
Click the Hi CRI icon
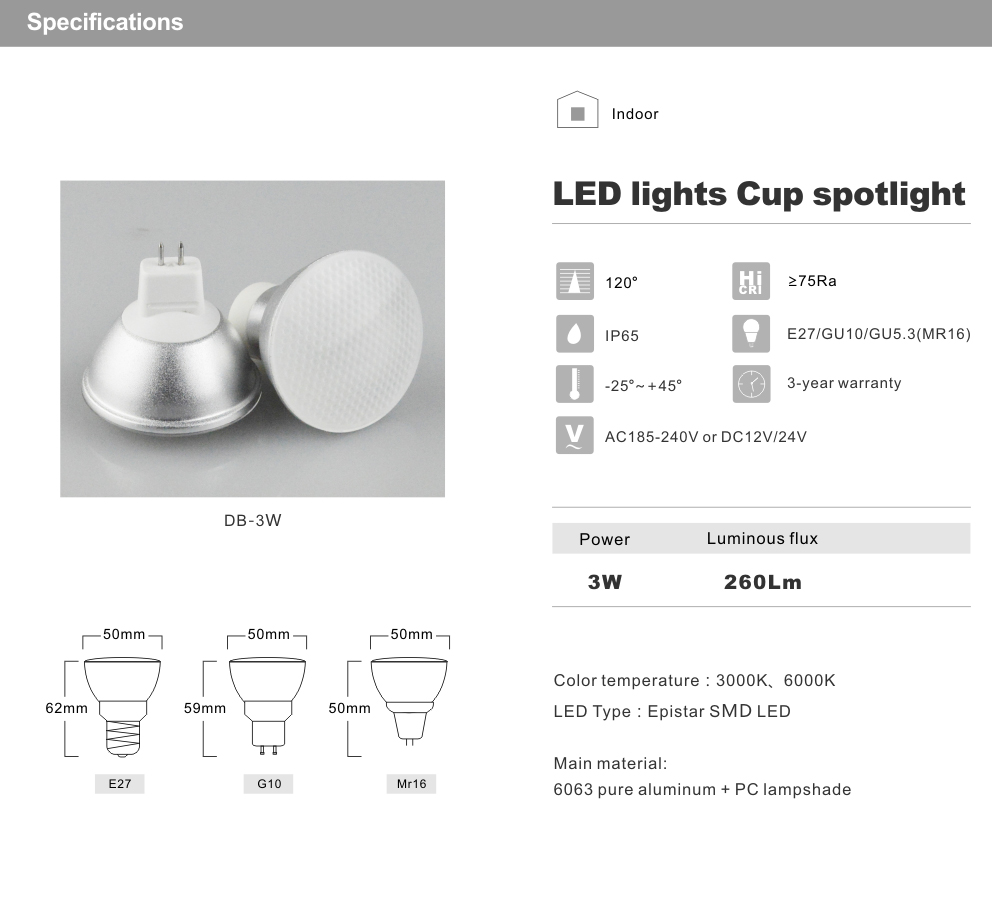[751, 281]
